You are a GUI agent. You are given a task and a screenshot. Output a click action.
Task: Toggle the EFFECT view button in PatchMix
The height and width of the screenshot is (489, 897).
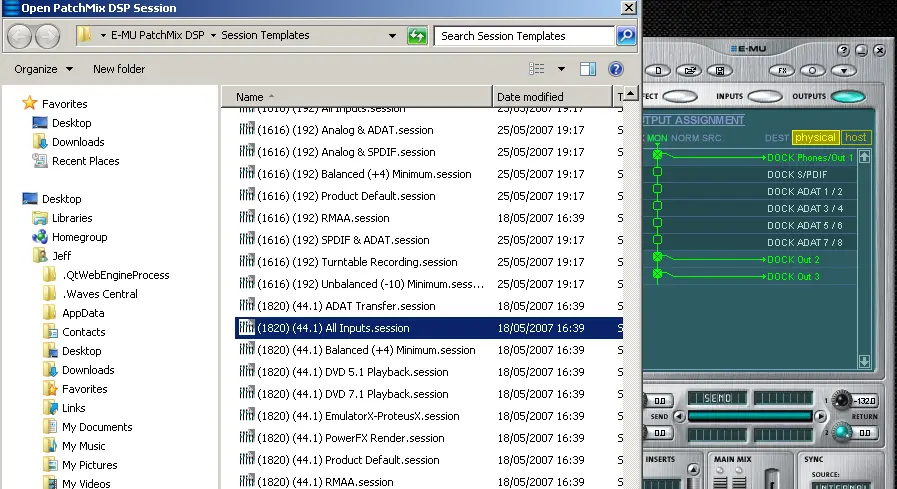[680, 97]
